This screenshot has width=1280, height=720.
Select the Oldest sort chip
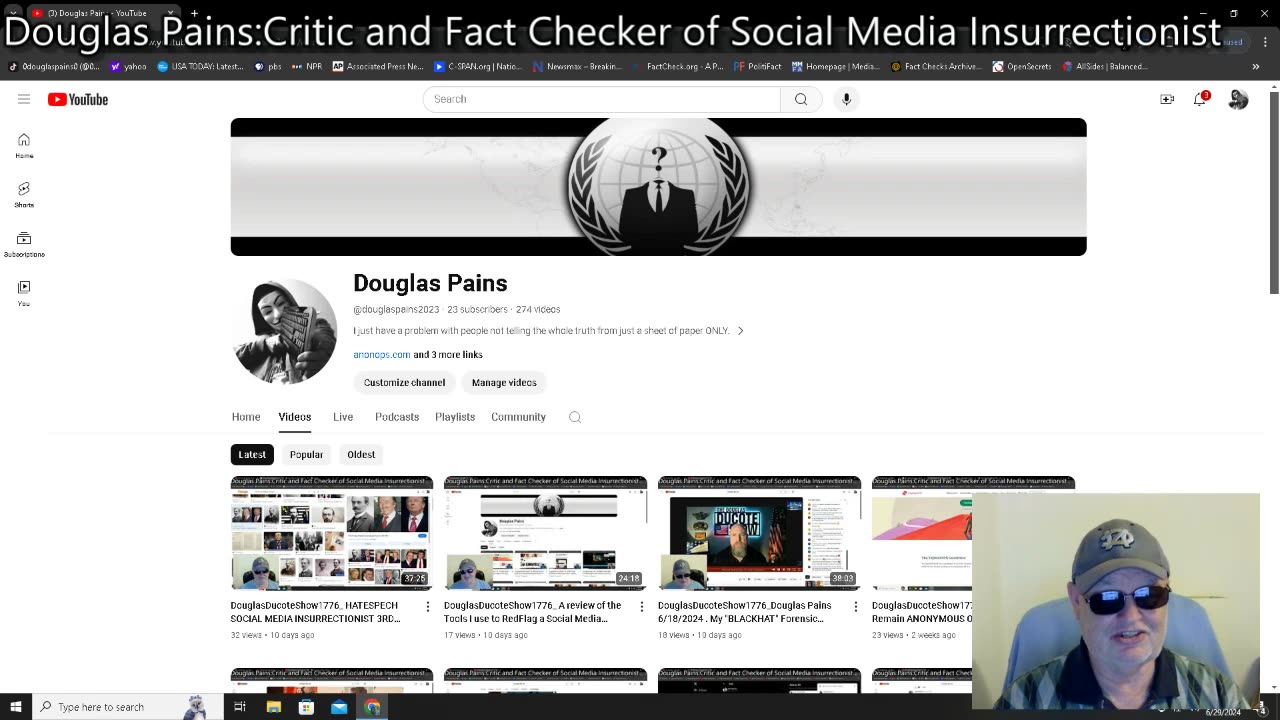click(x=361, y=454)
